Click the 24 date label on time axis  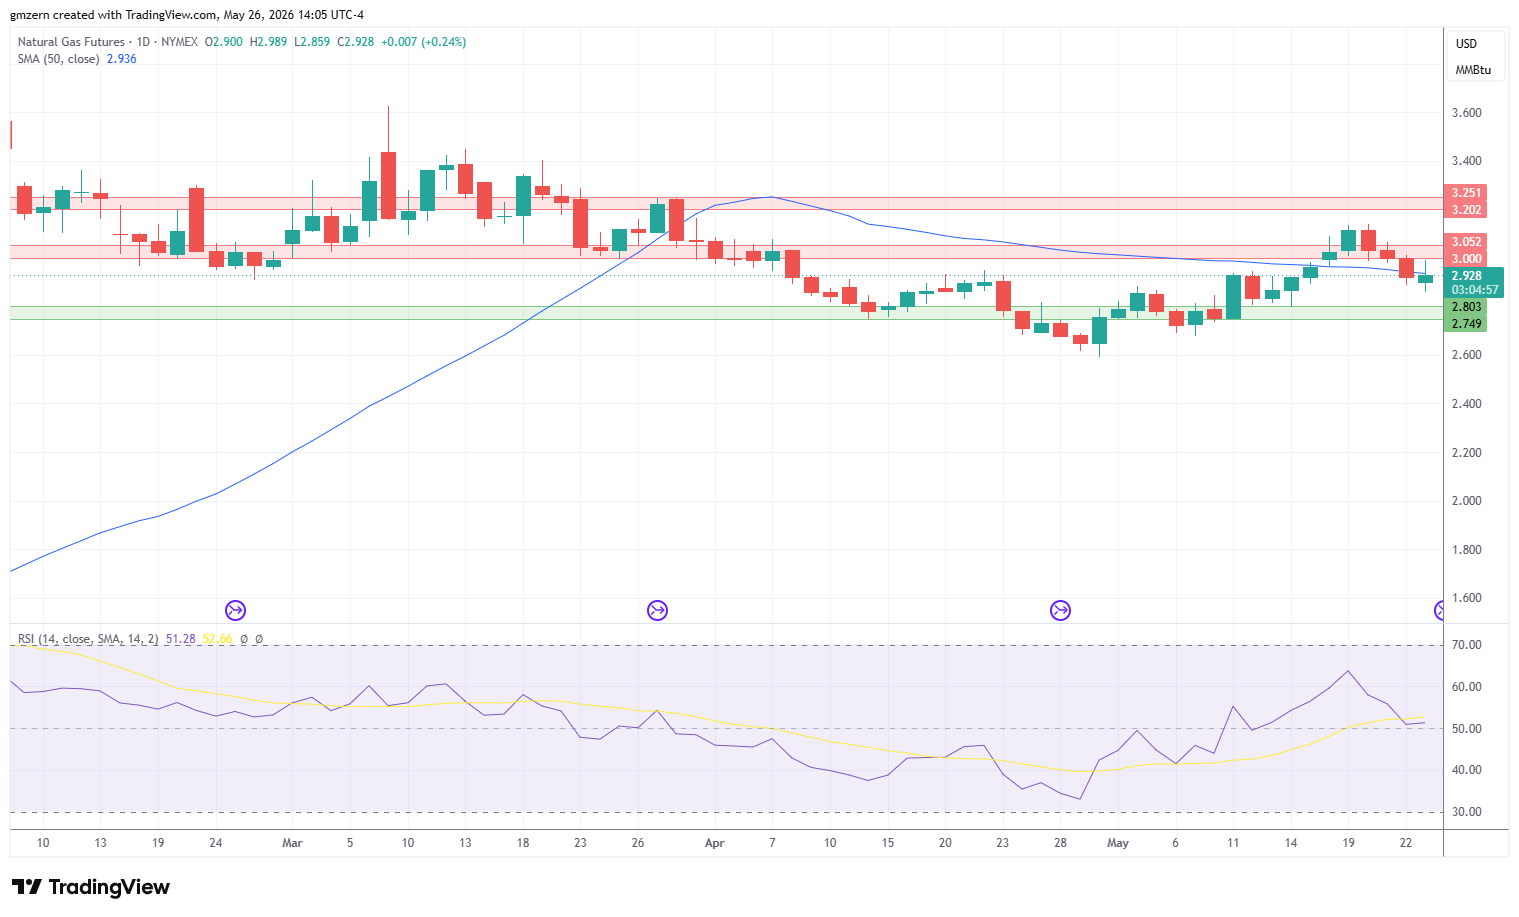216,843
